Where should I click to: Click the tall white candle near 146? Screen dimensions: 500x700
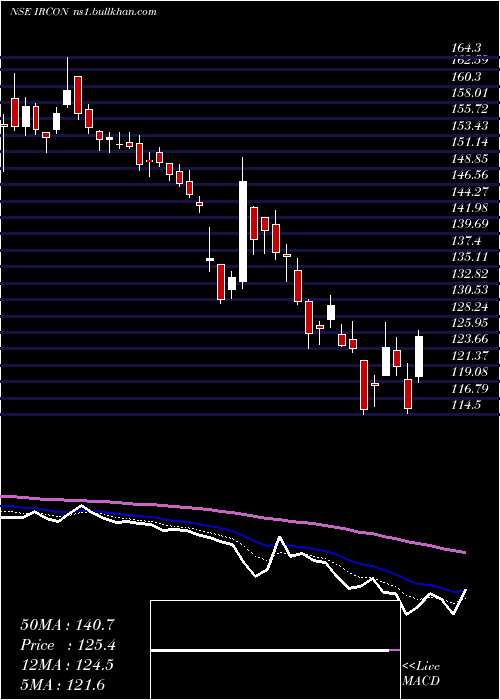coord(243,231)
